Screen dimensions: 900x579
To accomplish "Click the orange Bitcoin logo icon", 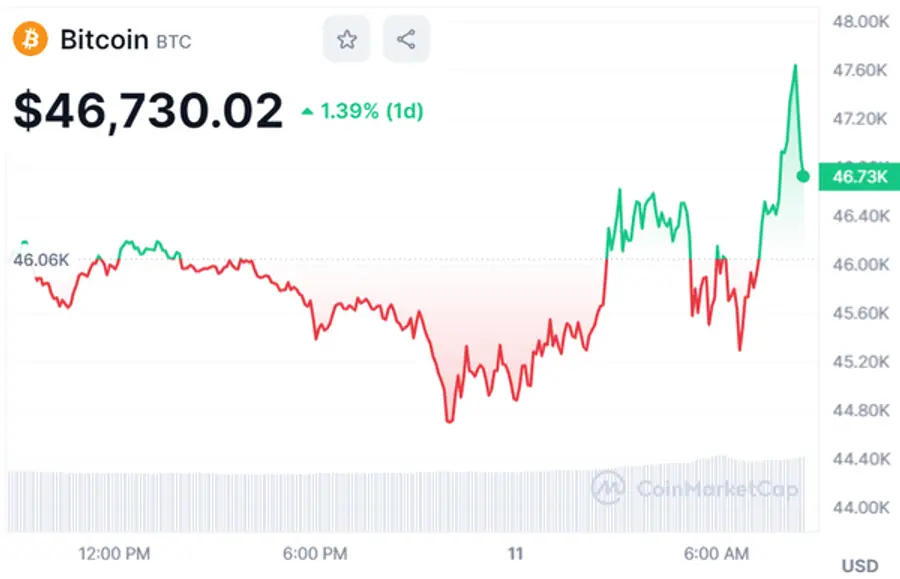I will 30,40.
